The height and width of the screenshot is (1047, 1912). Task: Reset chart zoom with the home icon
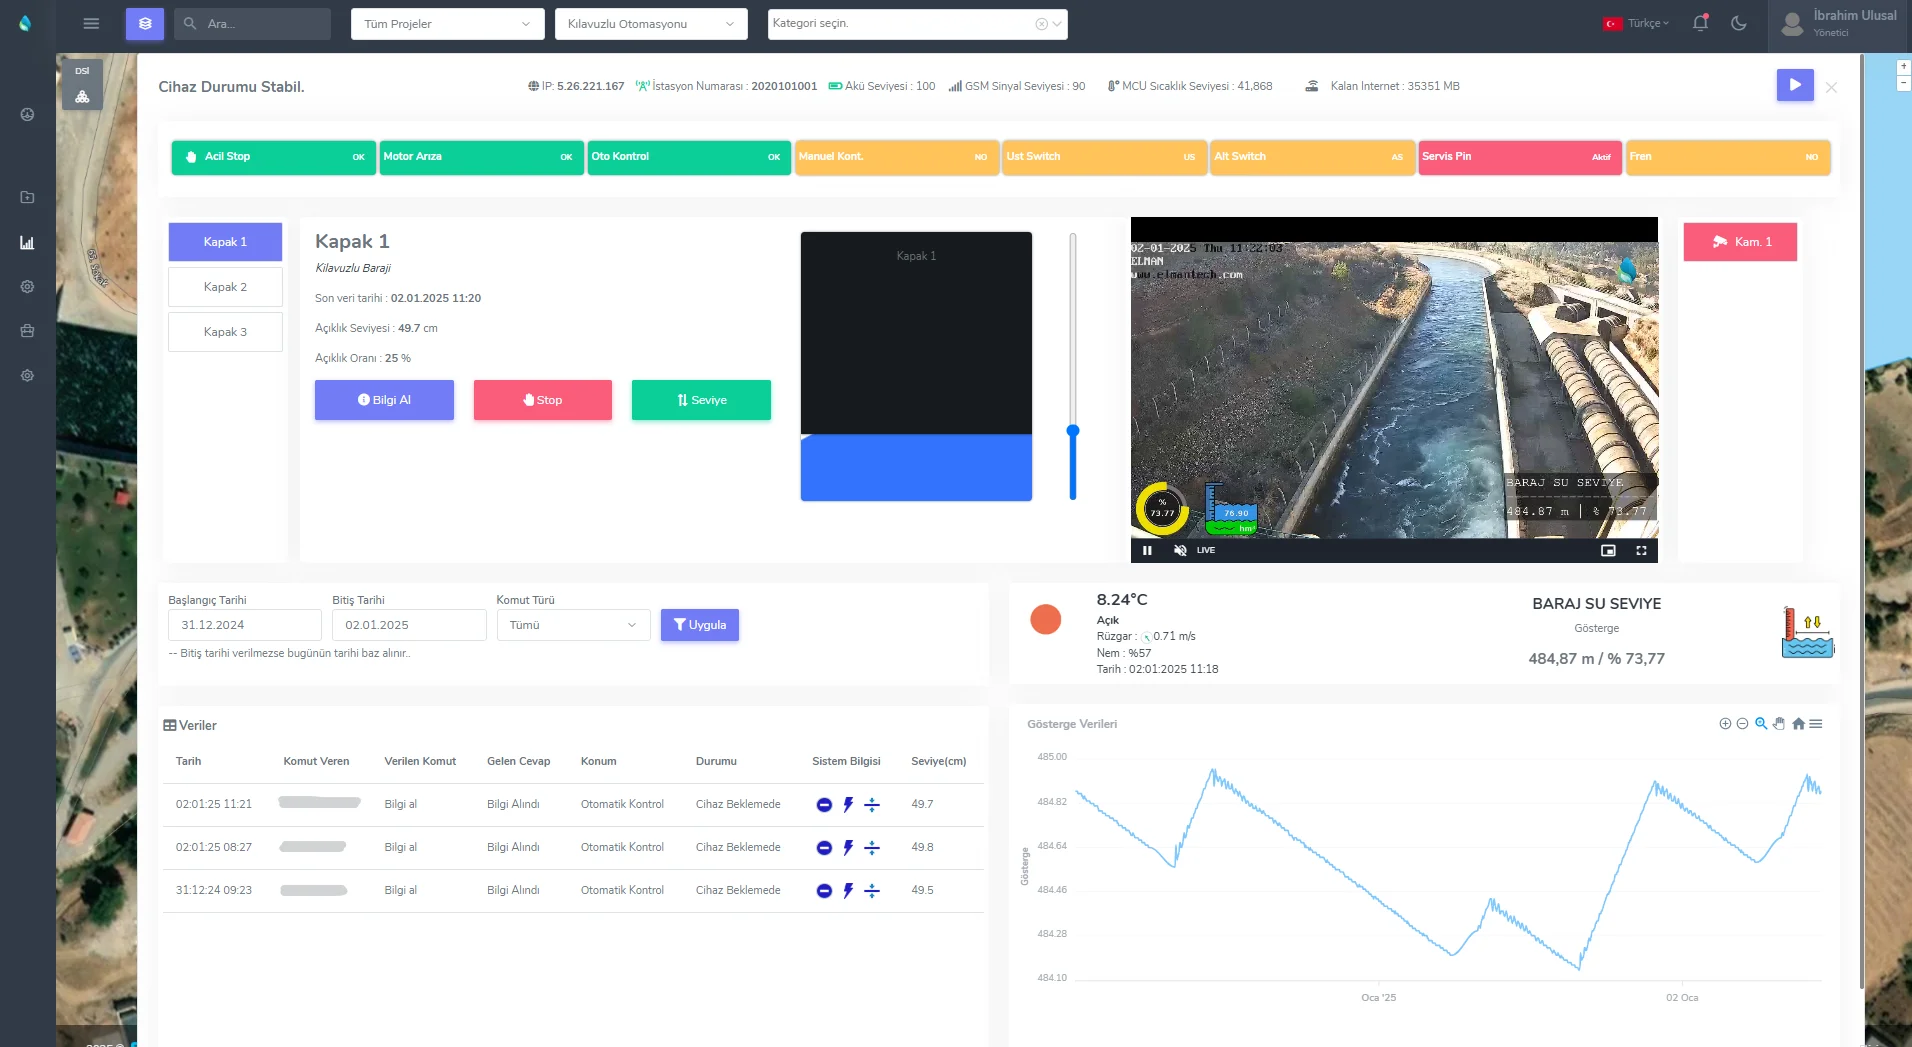[x=1798, y=724]
